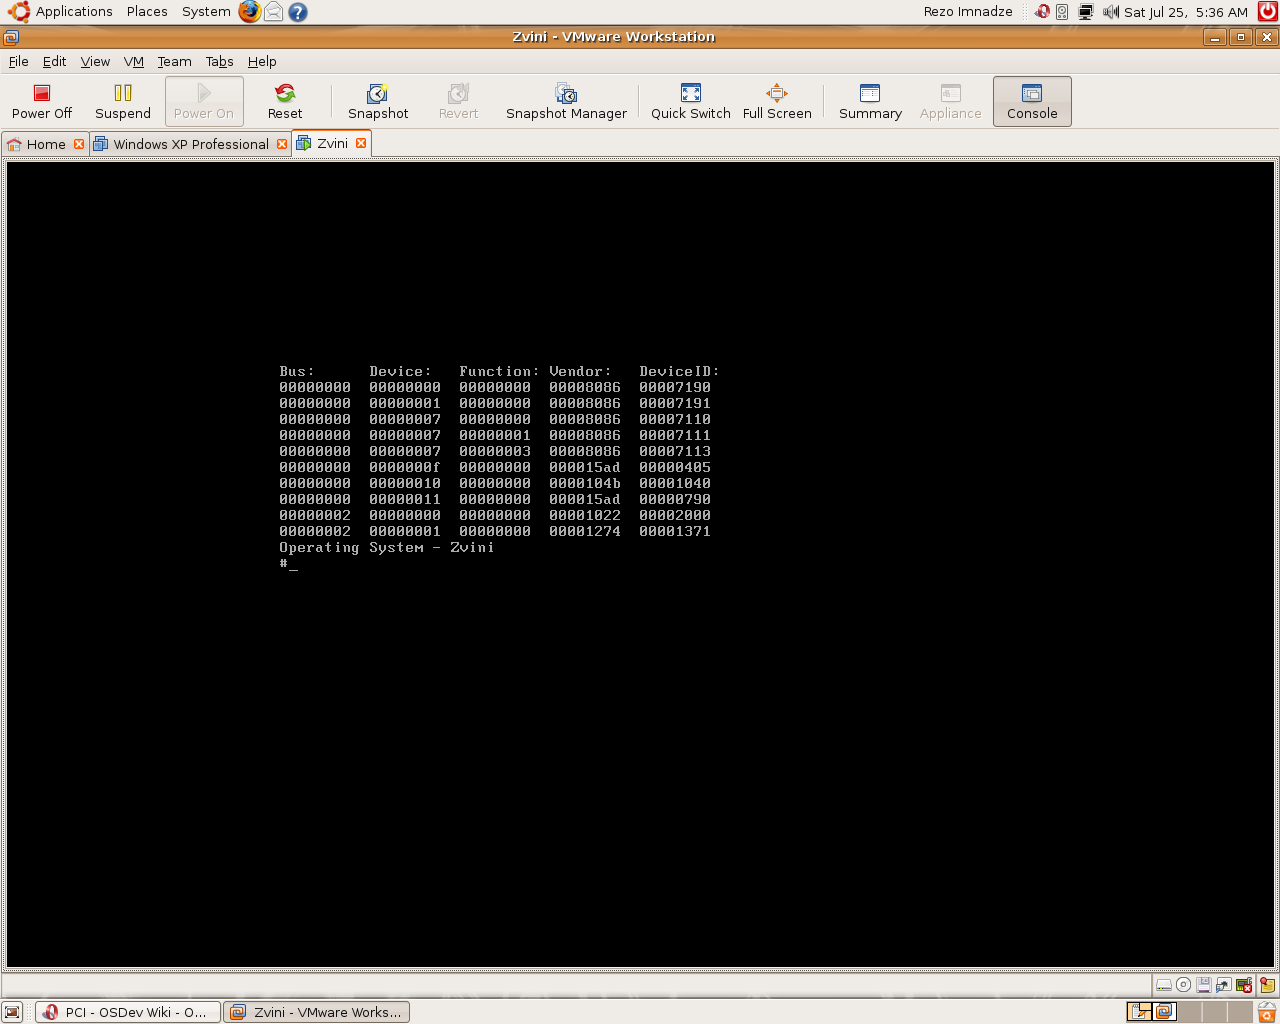Screen dimensions: 1280x1024
Task: Show the Summary view
Action: click(870, 102)
